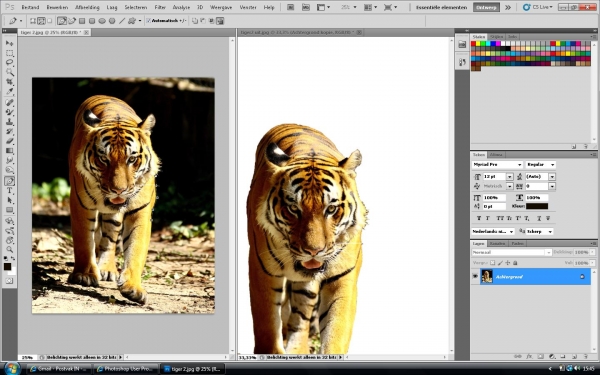This screenshot has height=375, width=600.
Task: Toggle lock position icon in Lagen panel
Action: (508, 263)
